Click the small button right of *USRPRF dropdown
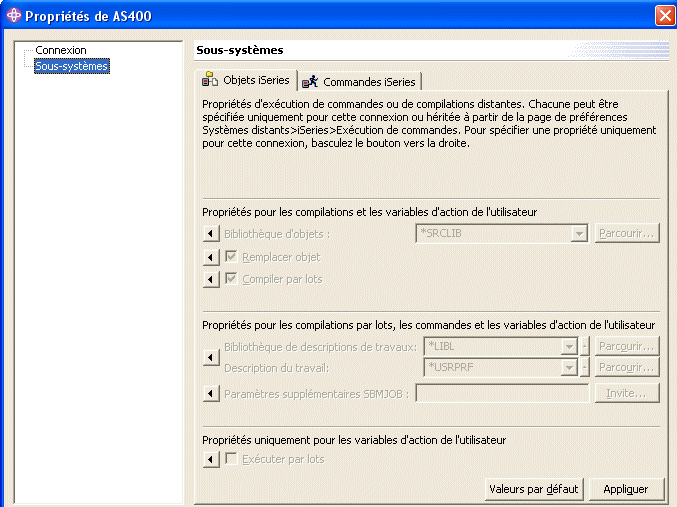The height and width of the screenshot is (507, 677). point(585,368)
